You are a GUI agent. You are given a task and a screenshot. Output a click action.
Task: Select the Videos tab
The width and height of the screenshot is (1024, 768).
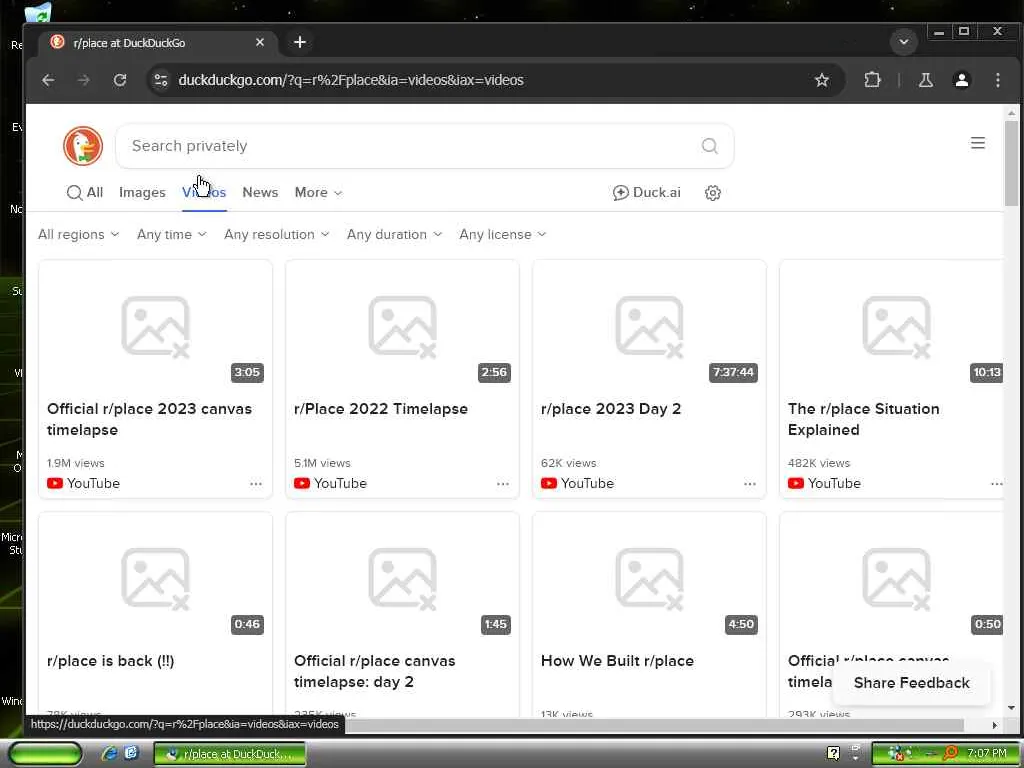click(204, 193)
